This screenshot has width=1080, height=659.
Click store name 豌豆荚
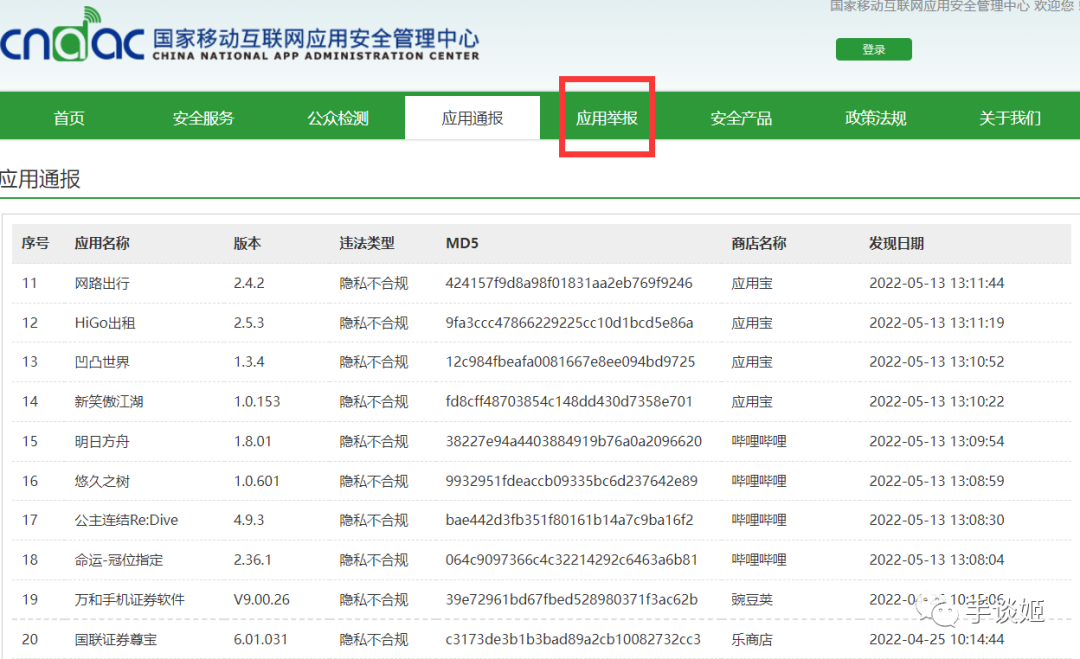pos(752,600)
